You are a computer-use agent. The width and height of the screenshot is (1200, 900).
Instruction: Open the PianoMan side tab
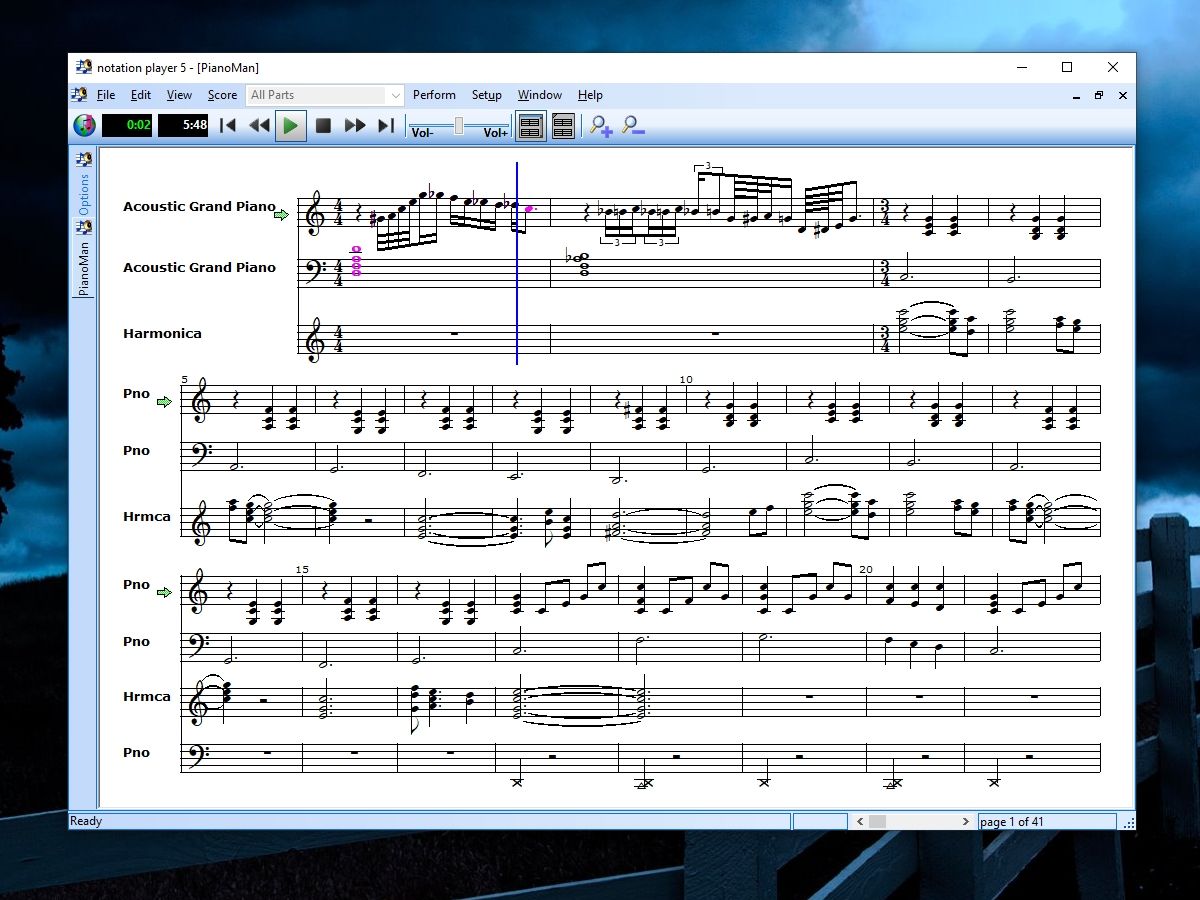click(x=84, y=267)
